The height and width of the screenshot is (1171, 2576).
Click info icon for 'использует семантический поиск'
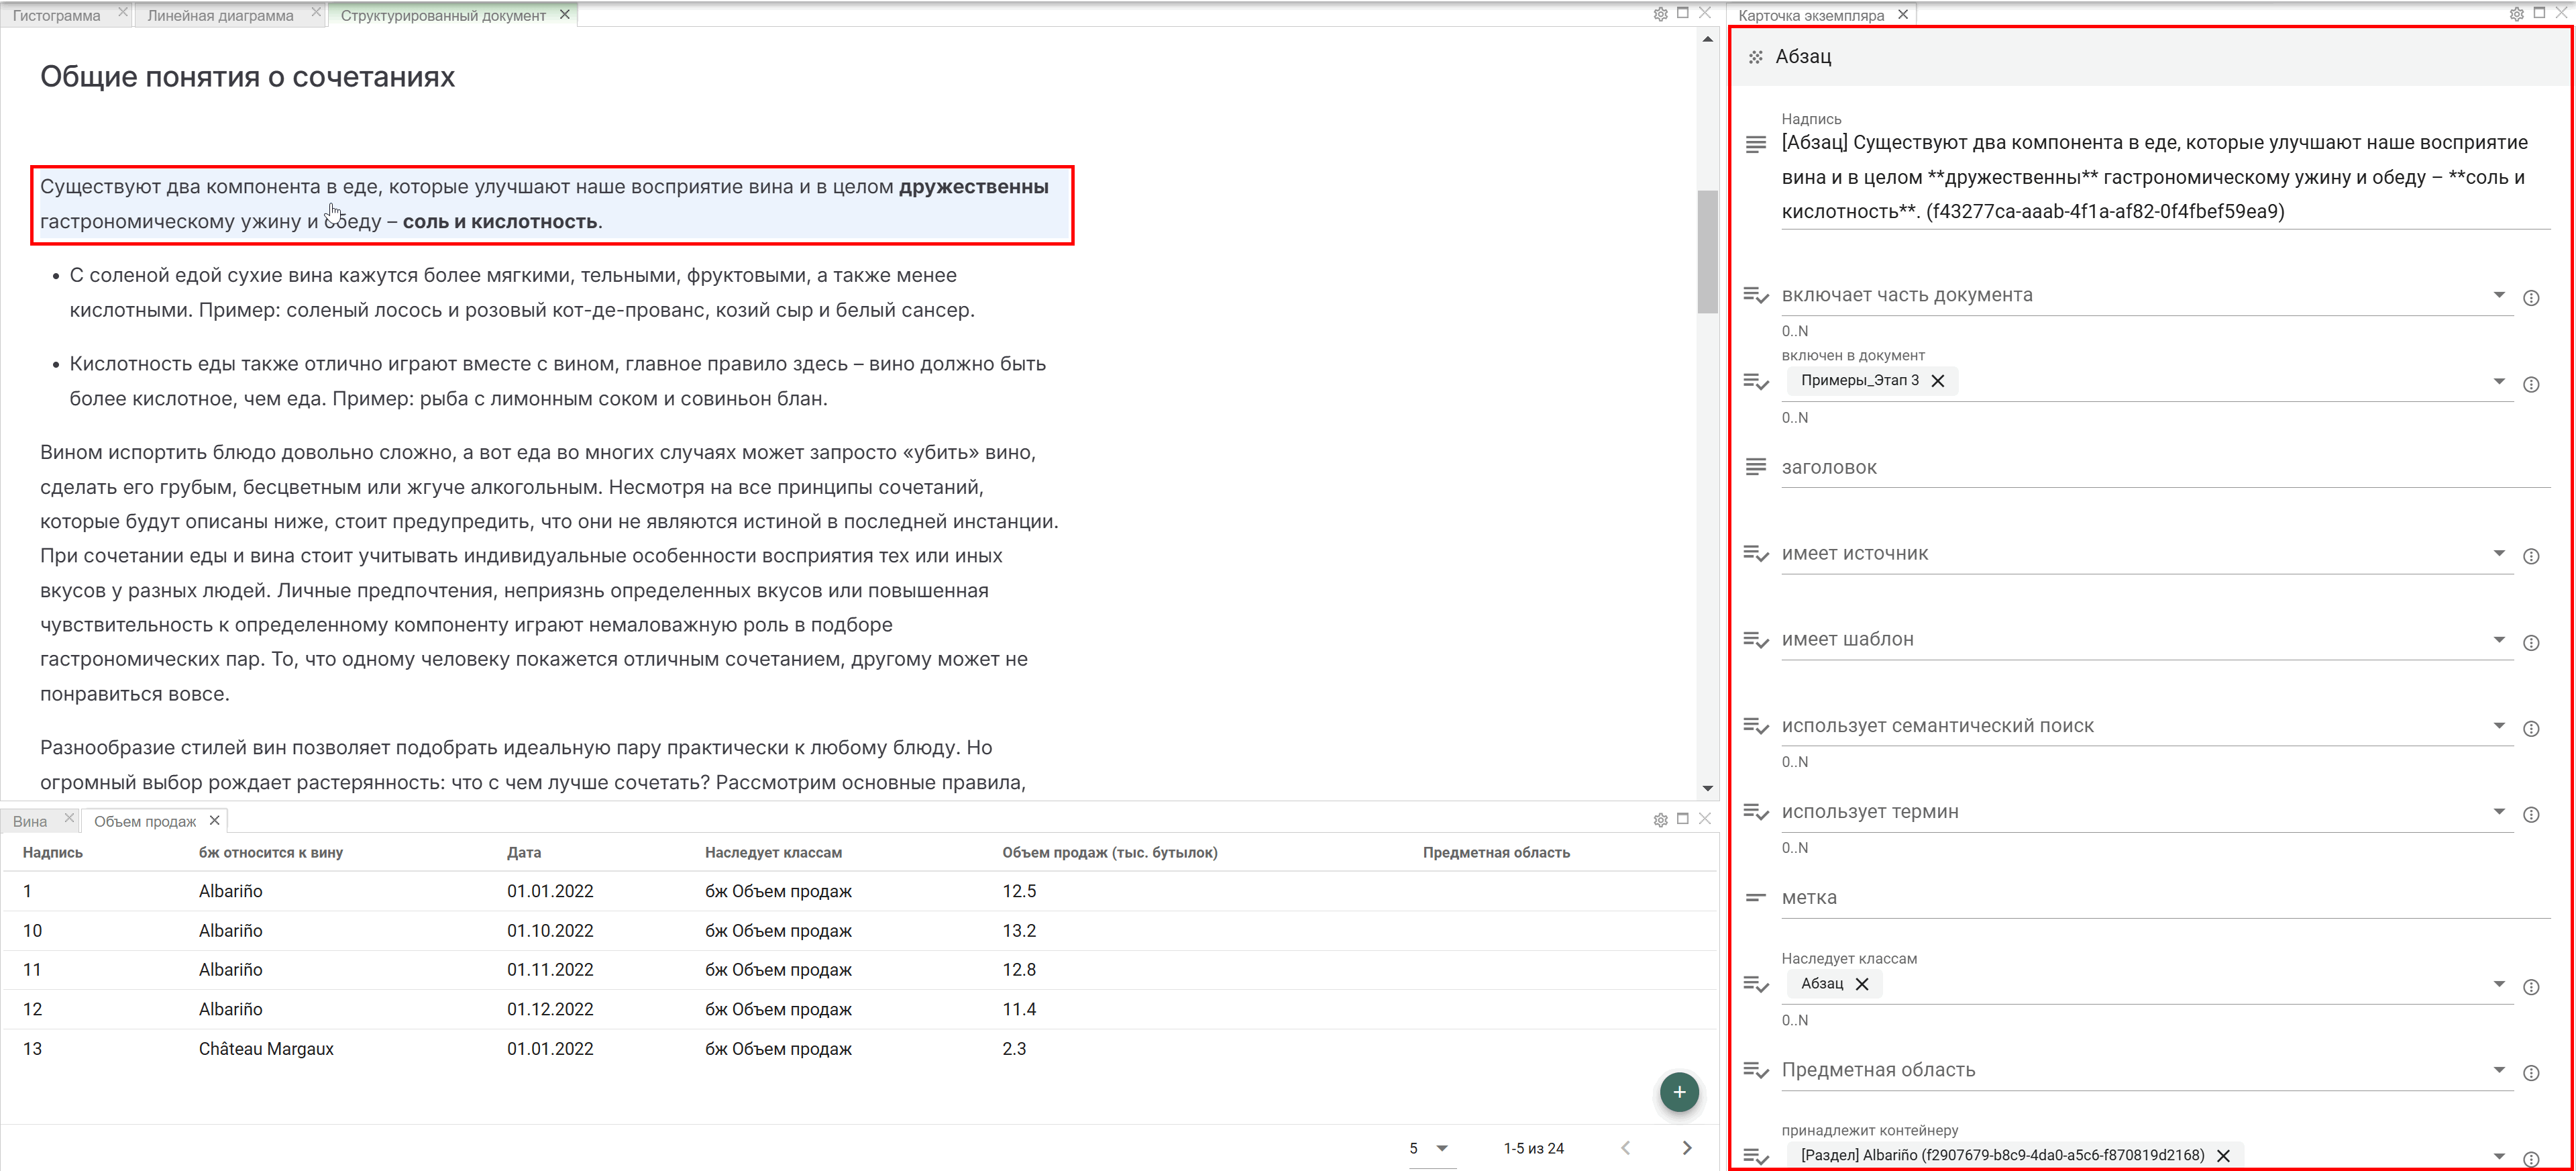(2531, 729)
